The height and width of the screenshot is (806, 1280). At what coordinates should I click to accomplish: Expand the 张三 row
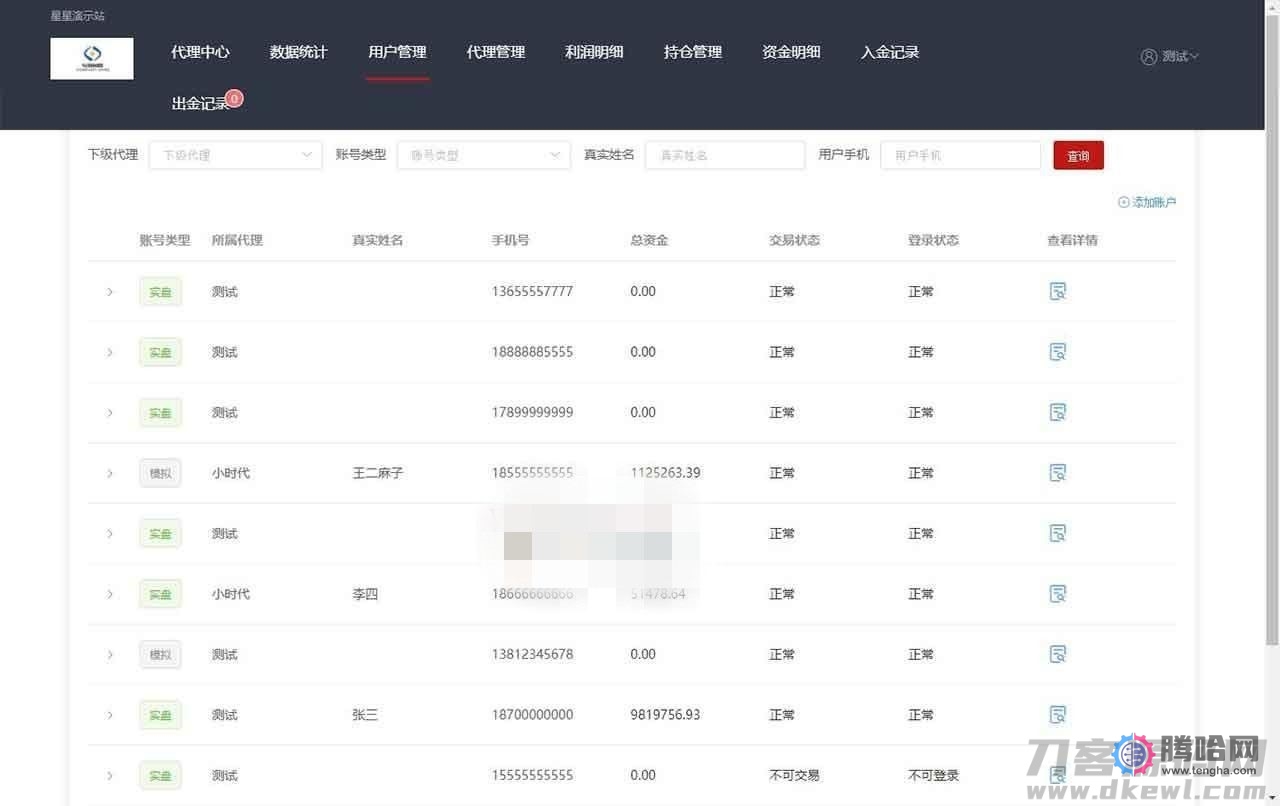(x=110, y=715)
